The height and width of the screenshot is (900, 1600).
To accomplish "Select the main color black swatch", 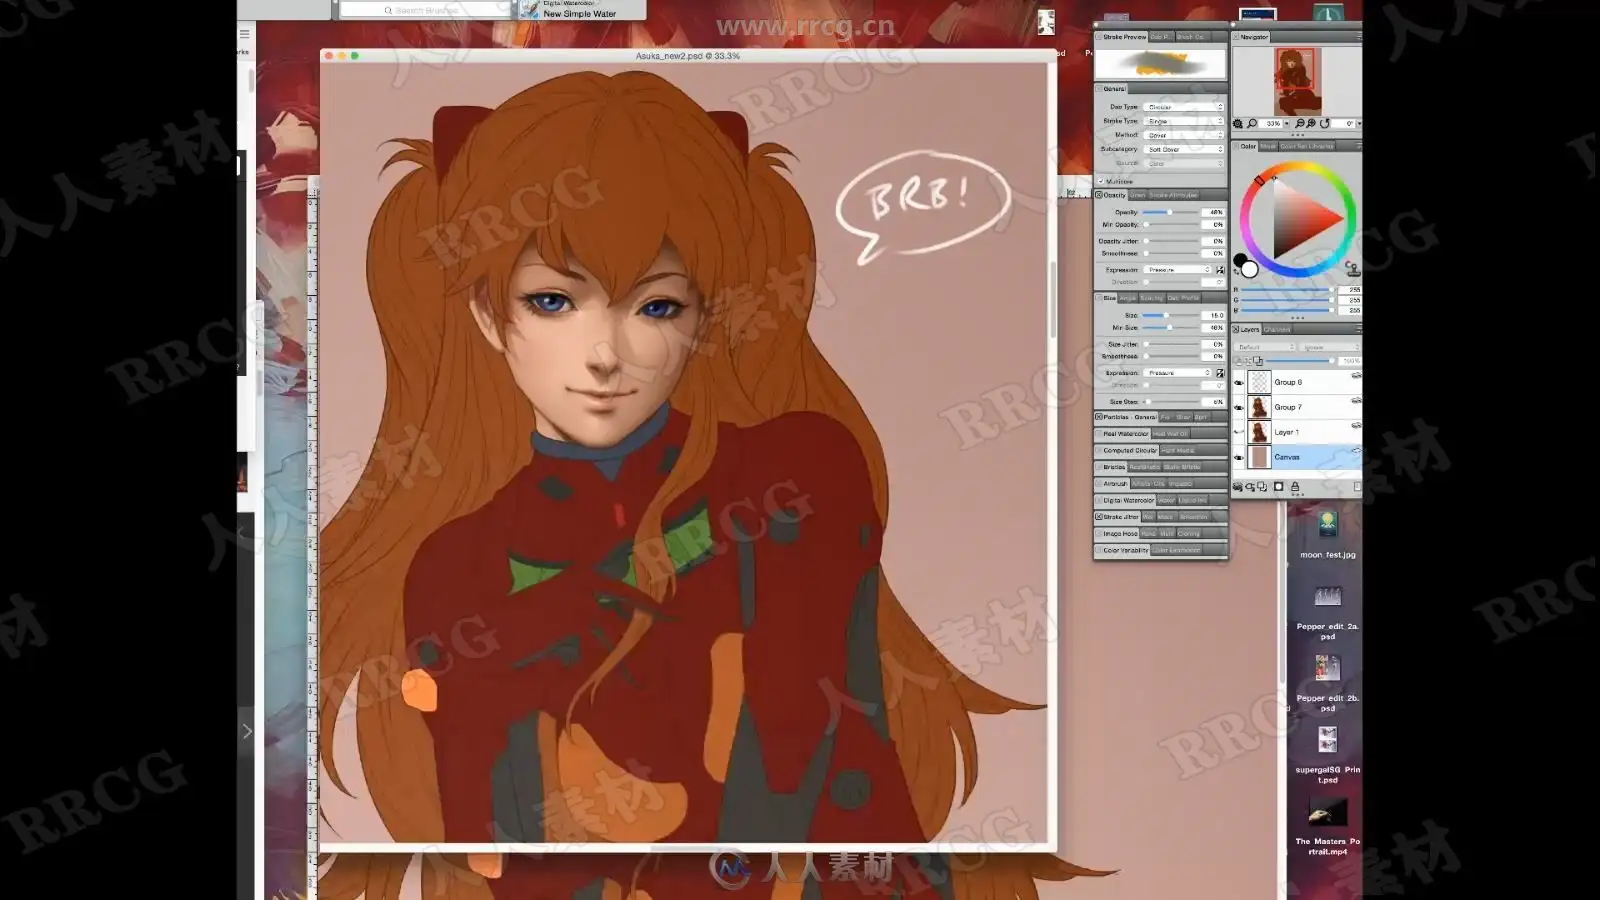I will tap(1240, 260).
